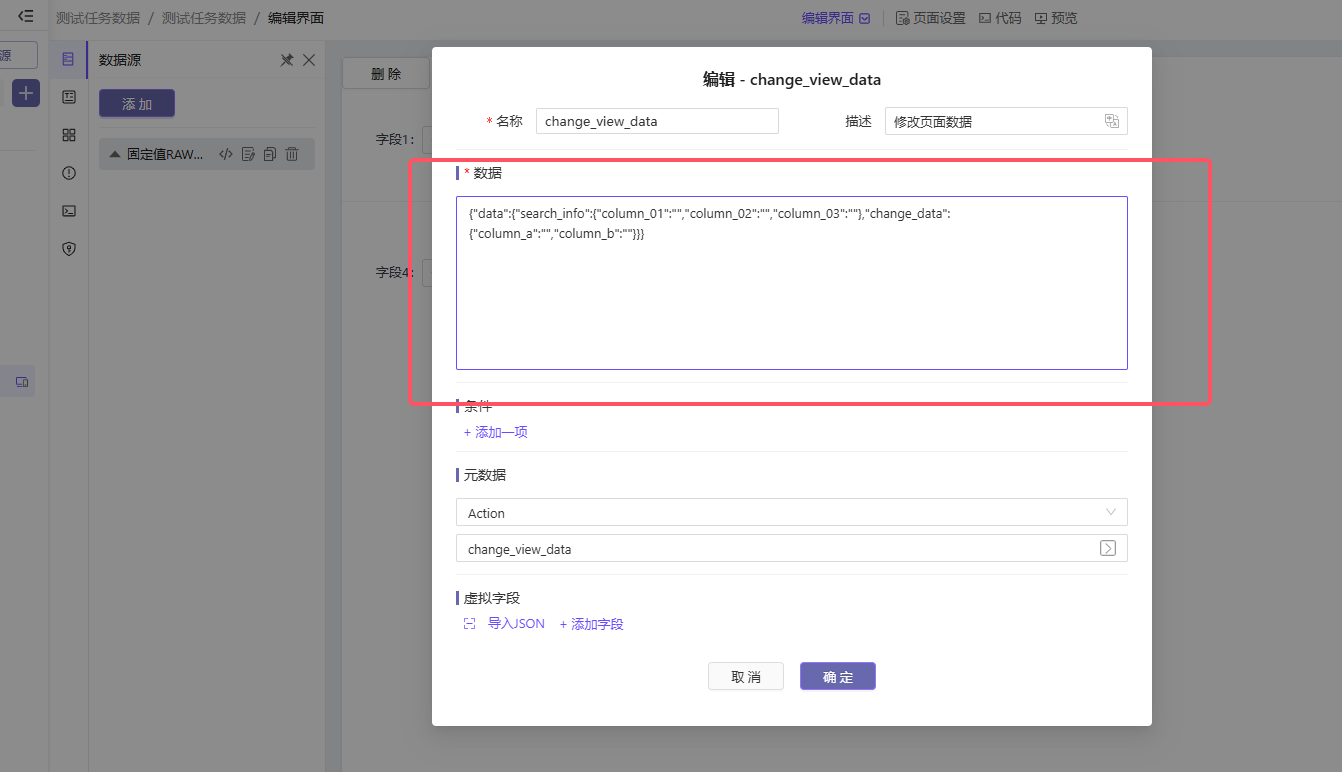
Task: Copy the 固定值RAW data source
Action: tap(270, 154)
